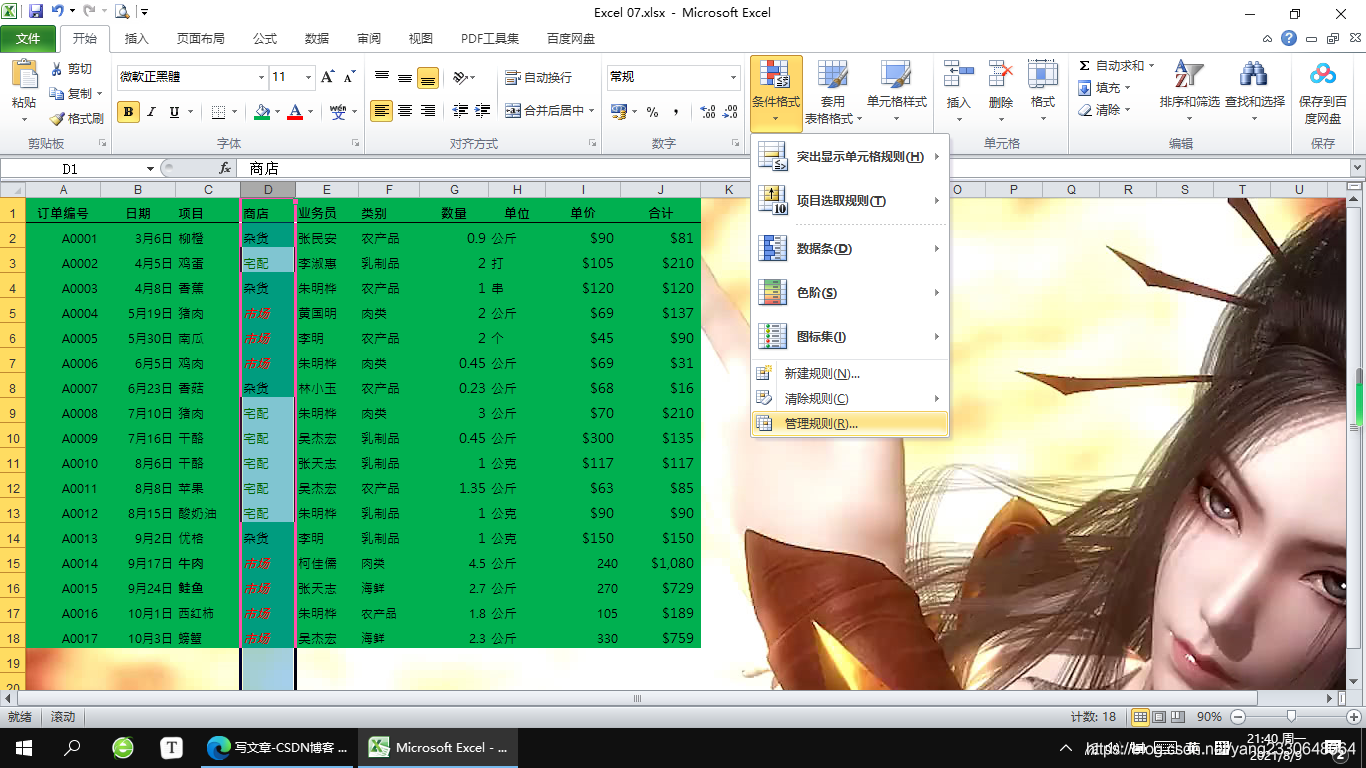Click AutoSum (自动求和) sigma
Viewport: 1366px width, 768px height.
pos(1110,66)
